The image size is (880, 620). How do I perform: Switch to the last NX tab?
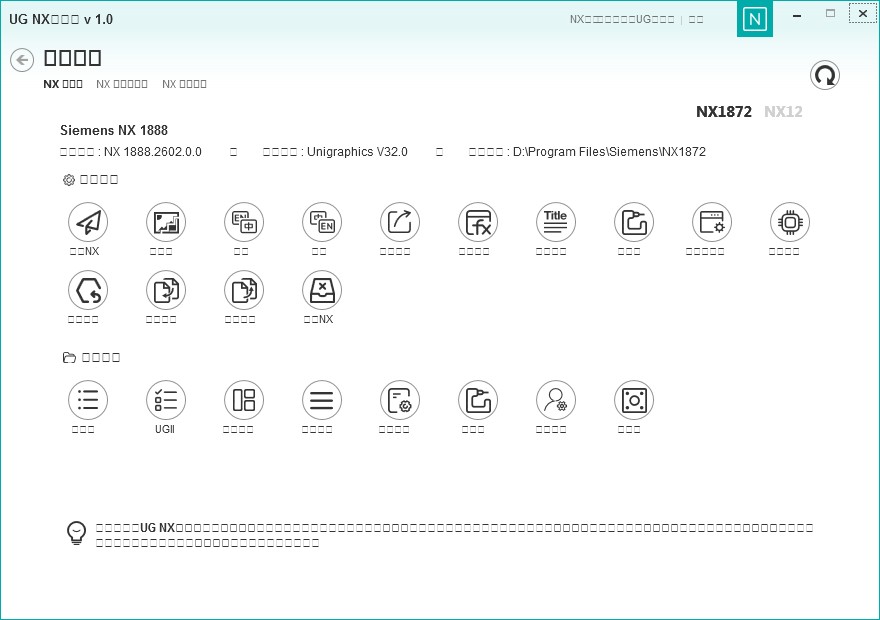184,84
